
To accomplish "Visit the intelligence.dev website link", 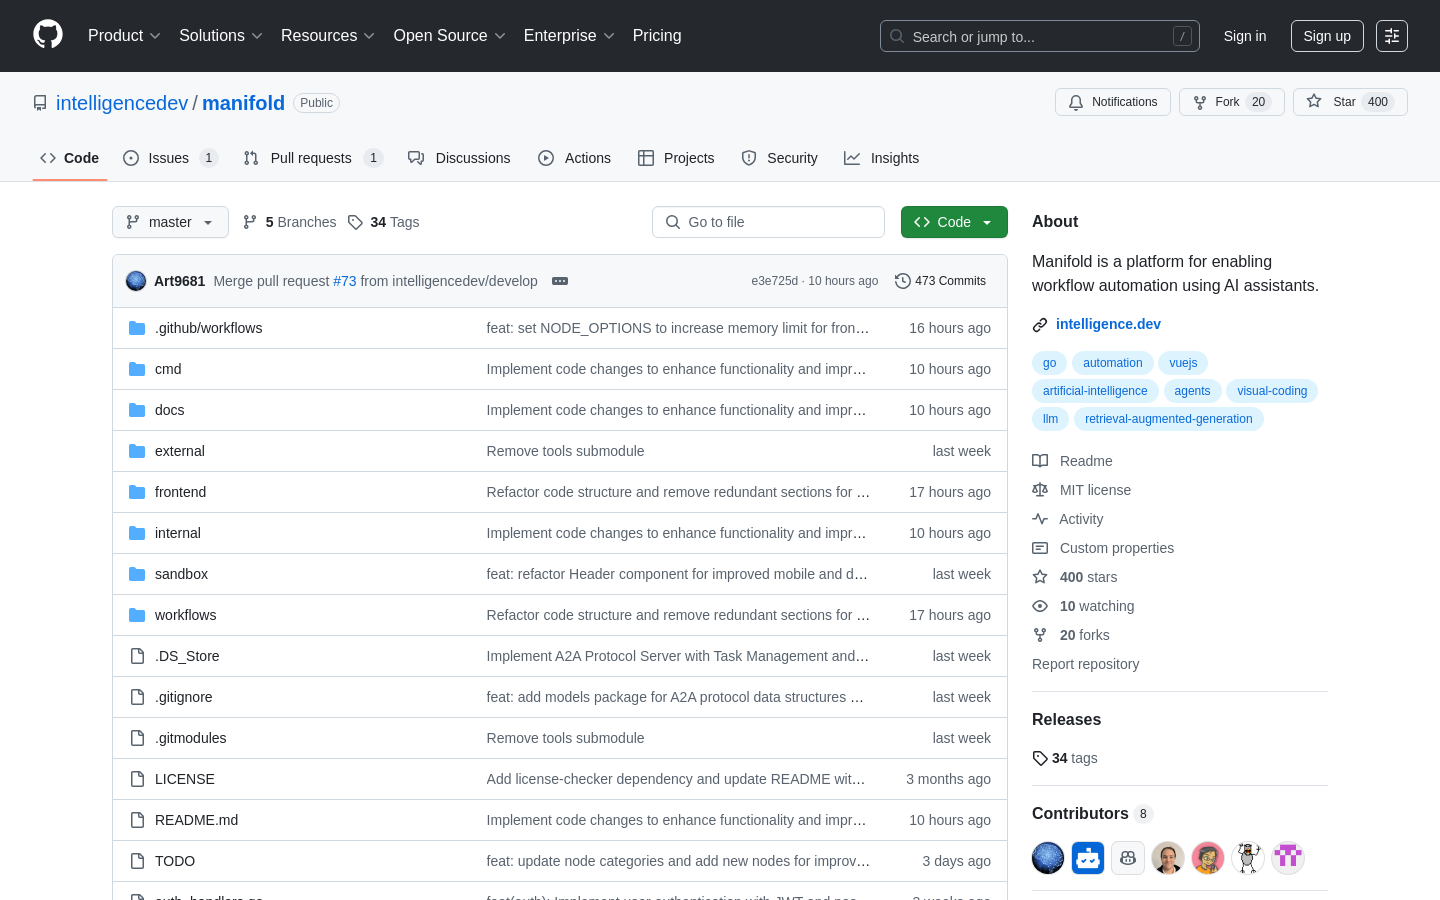I will (1108, 324).
